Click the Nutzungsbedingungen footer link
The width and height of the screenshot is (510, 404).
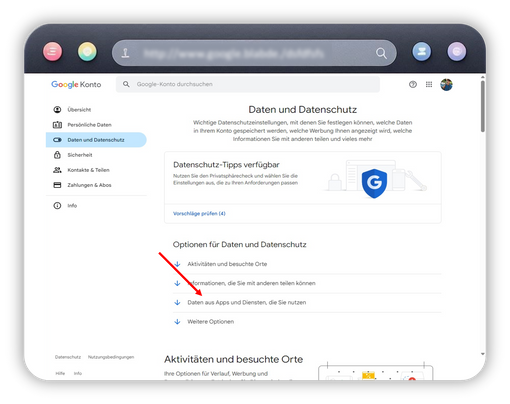point(111,357)
